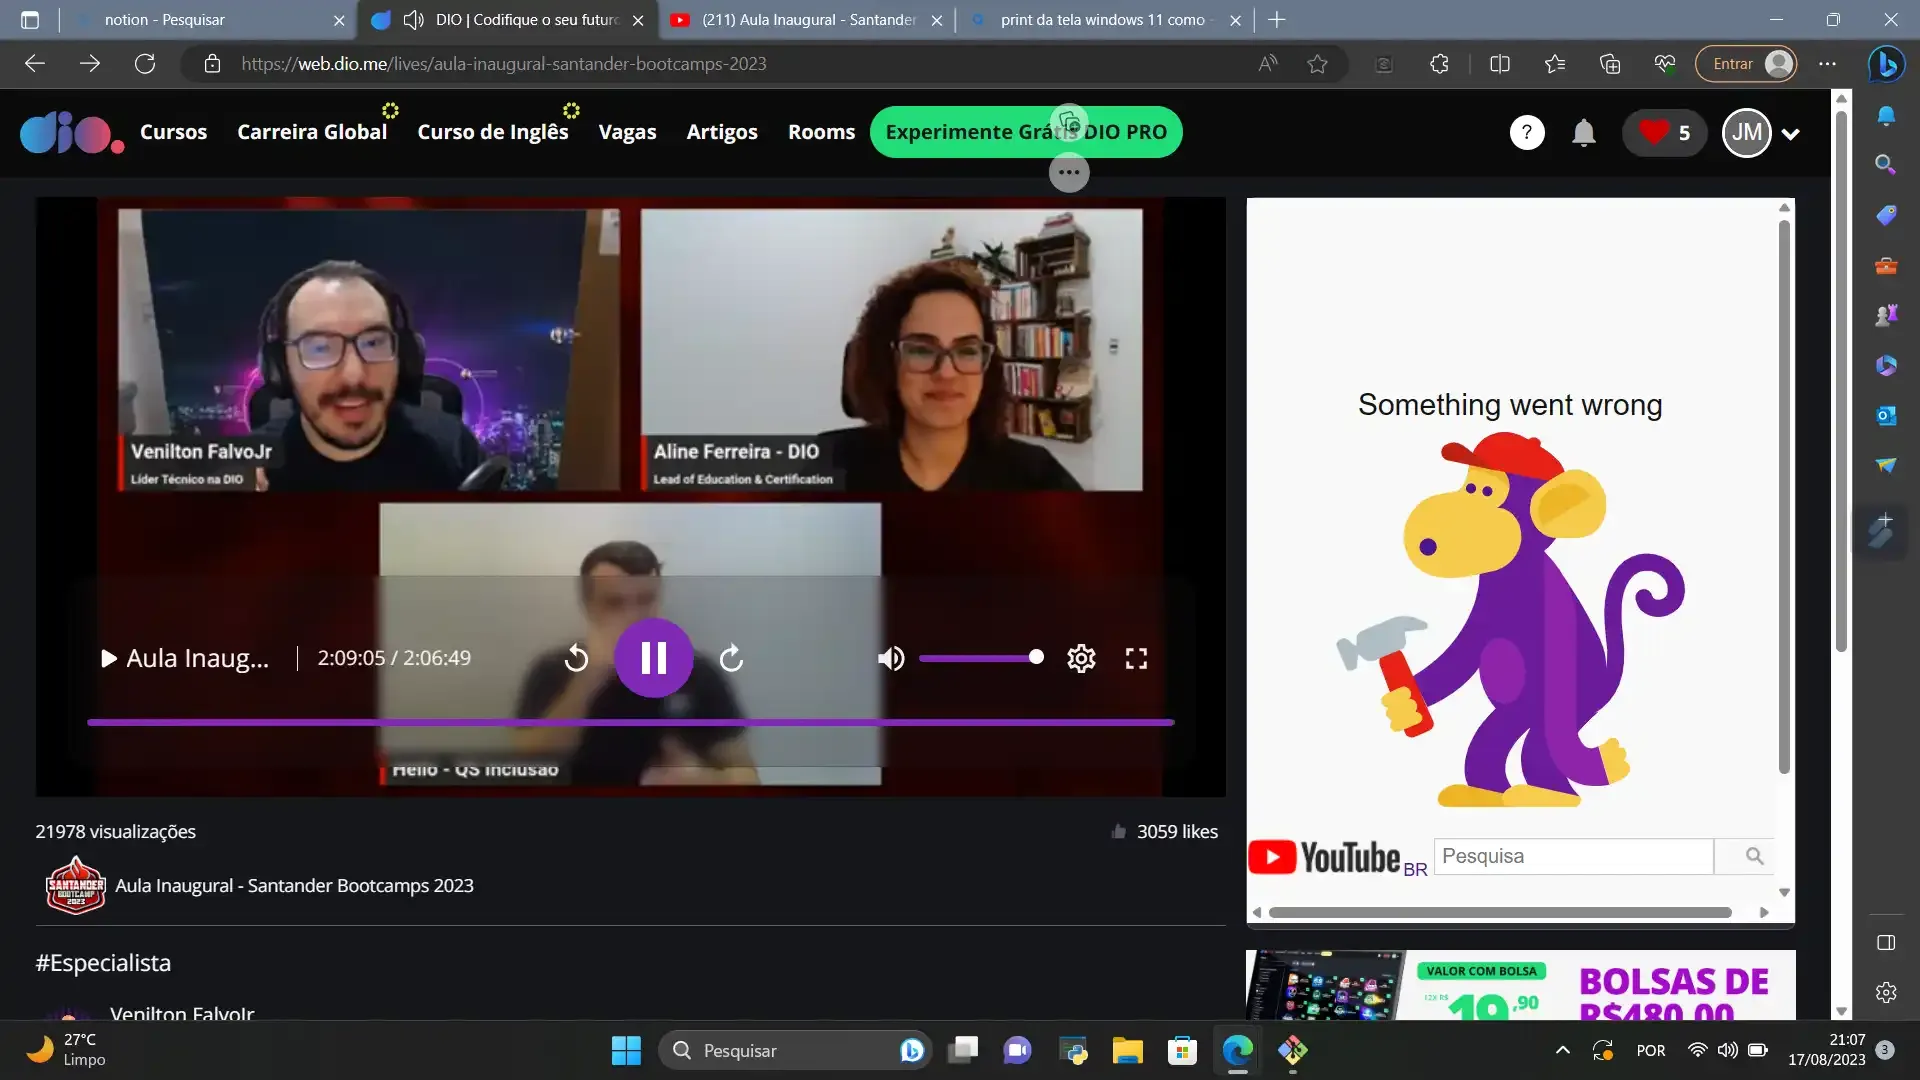This screenshot has width=1920, height=1080.
Task: Open Microsoft Store from the taskbar
Action: click(x=1182, y=1050)
